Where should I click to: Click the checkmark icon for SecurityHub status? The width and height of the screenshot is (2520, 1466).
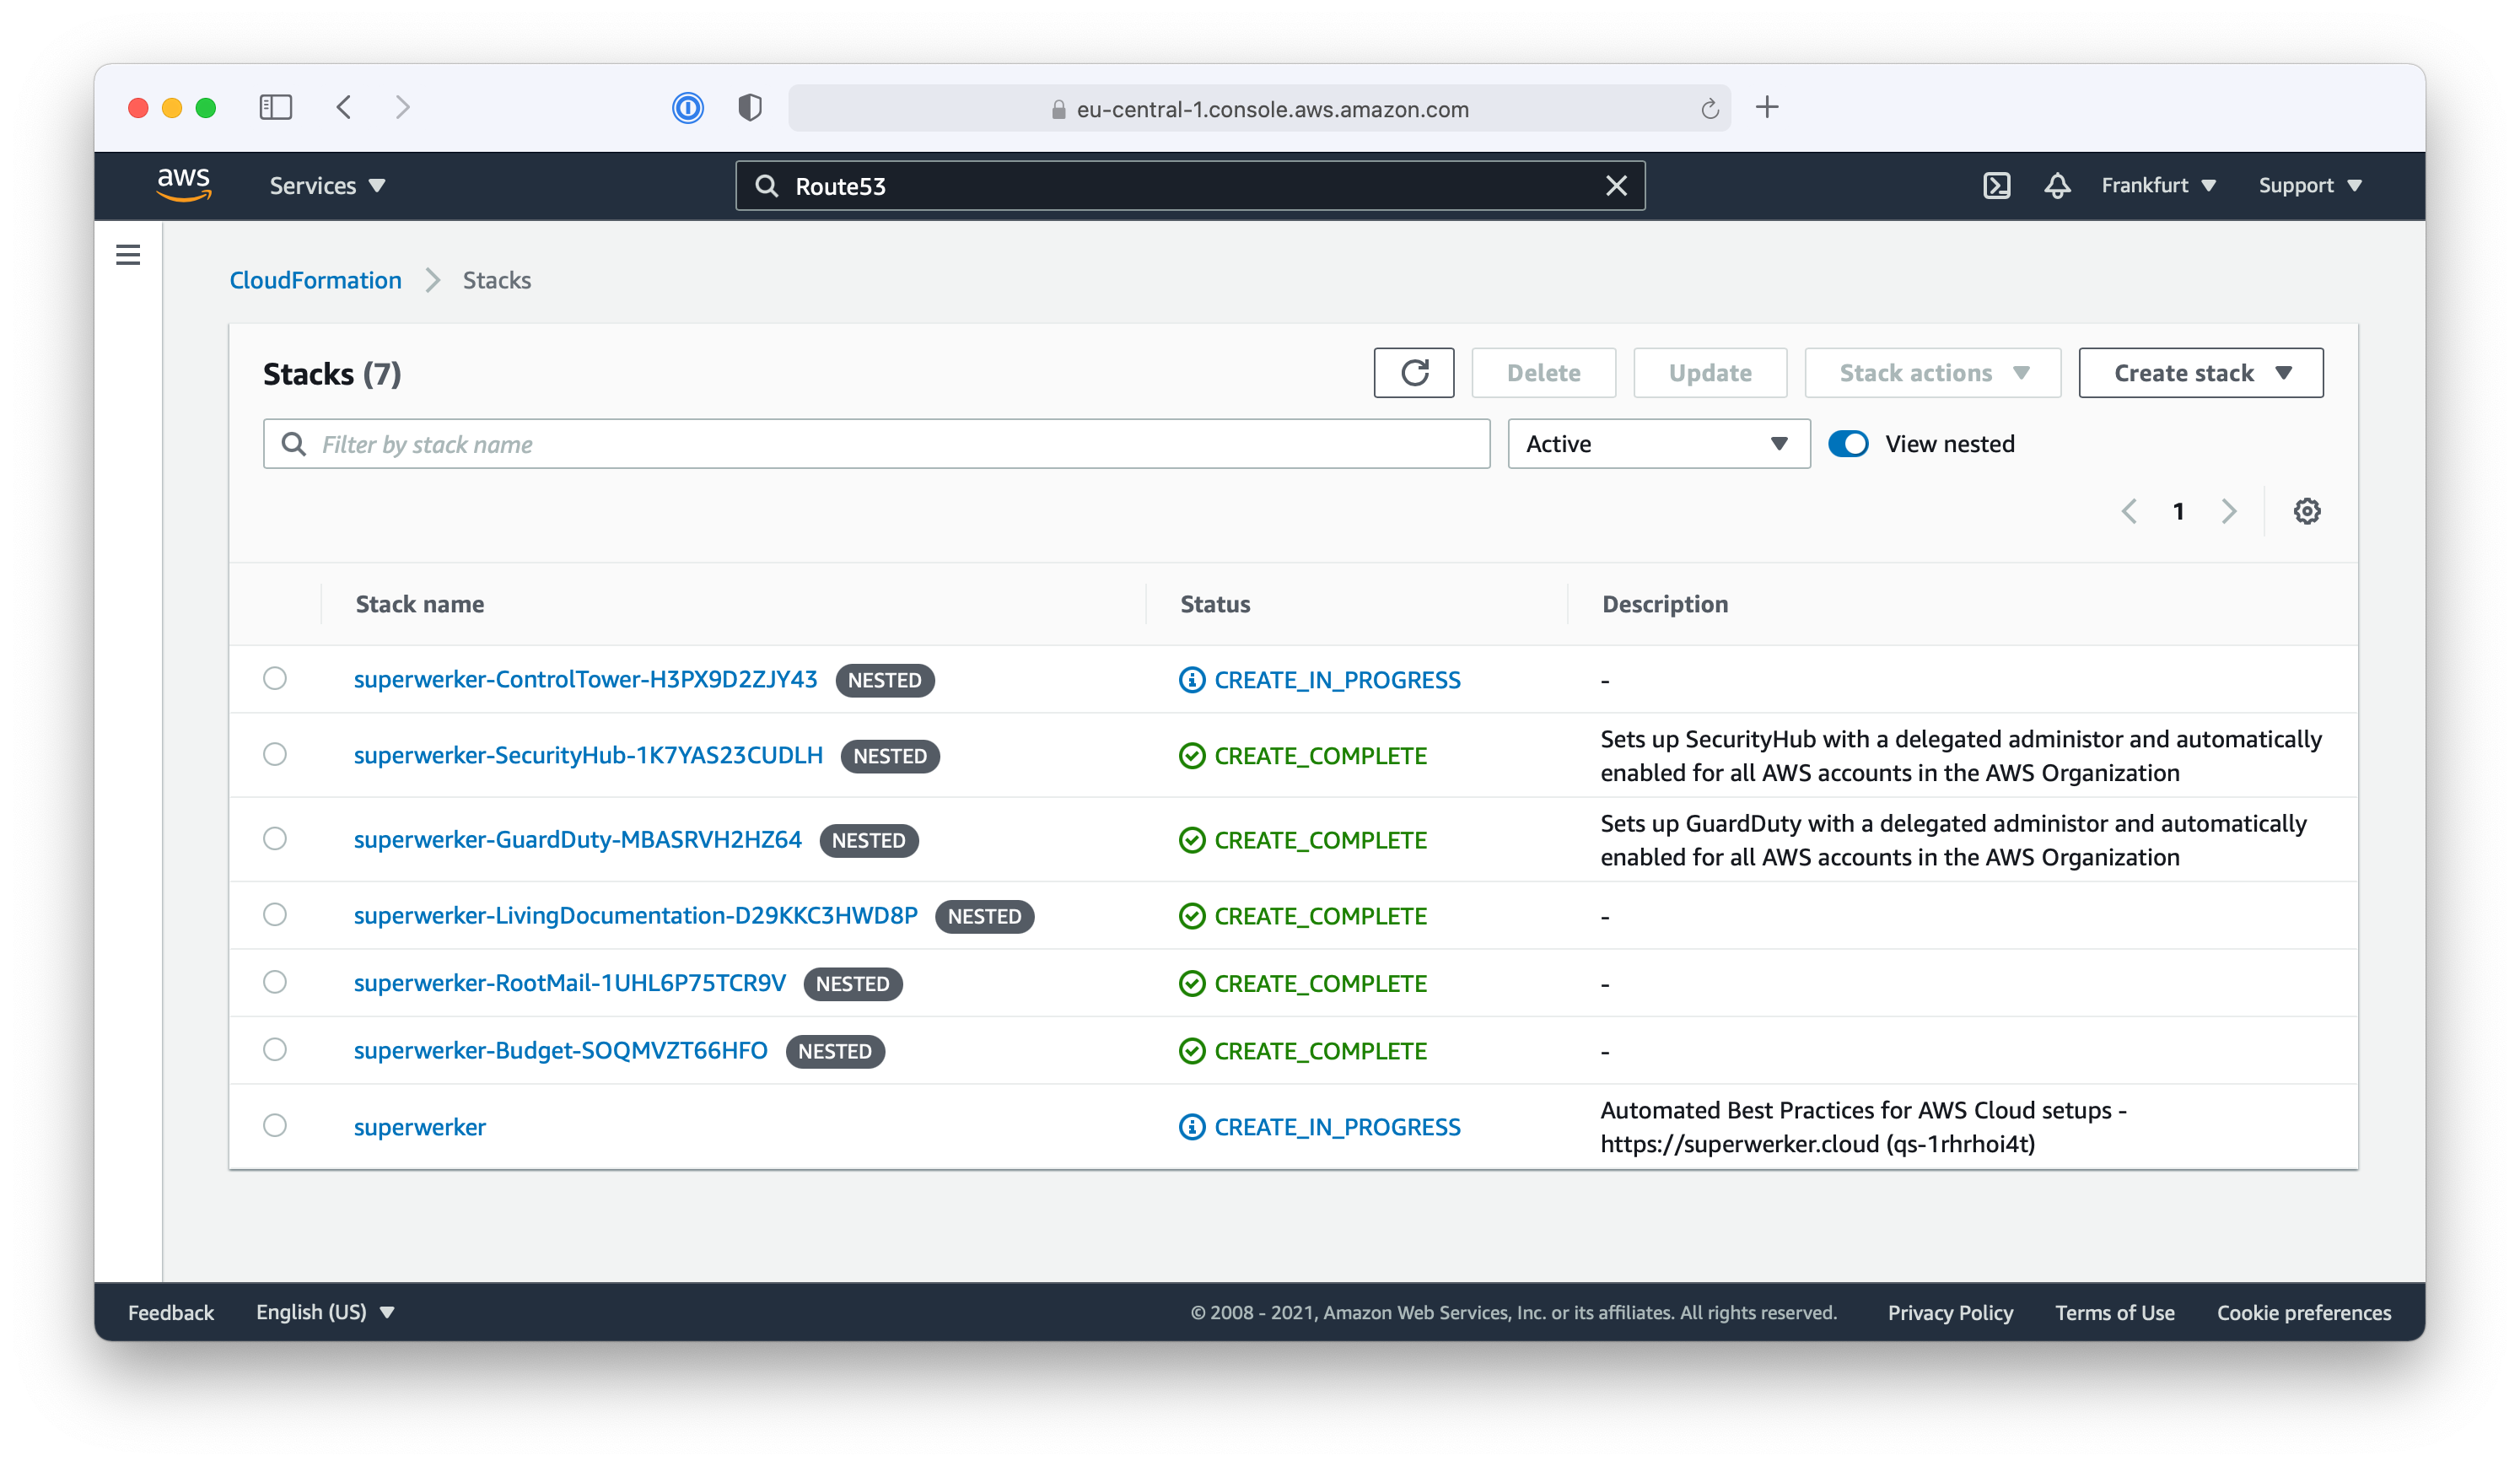click(x=1192, y=756)
